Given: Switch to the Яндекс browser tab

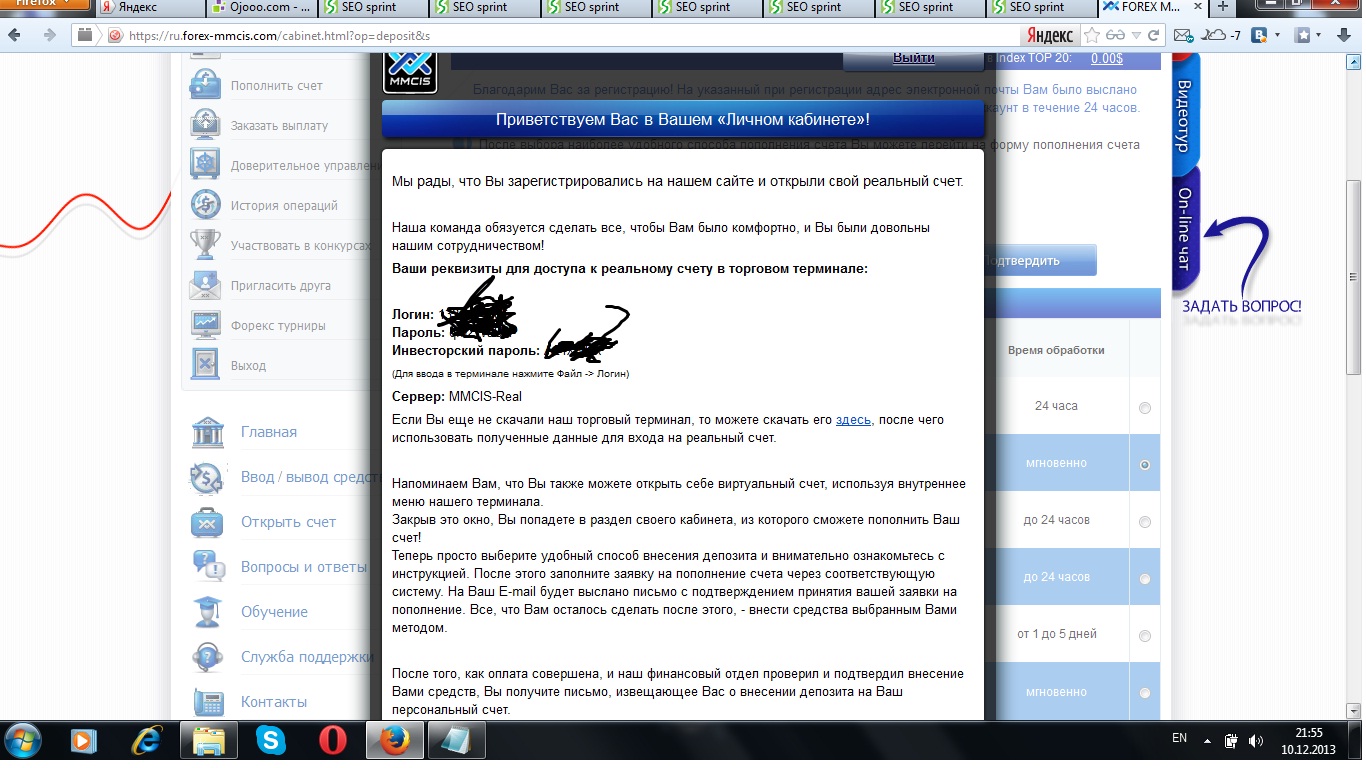Looking at the screenshot, I should click(151, 7).
